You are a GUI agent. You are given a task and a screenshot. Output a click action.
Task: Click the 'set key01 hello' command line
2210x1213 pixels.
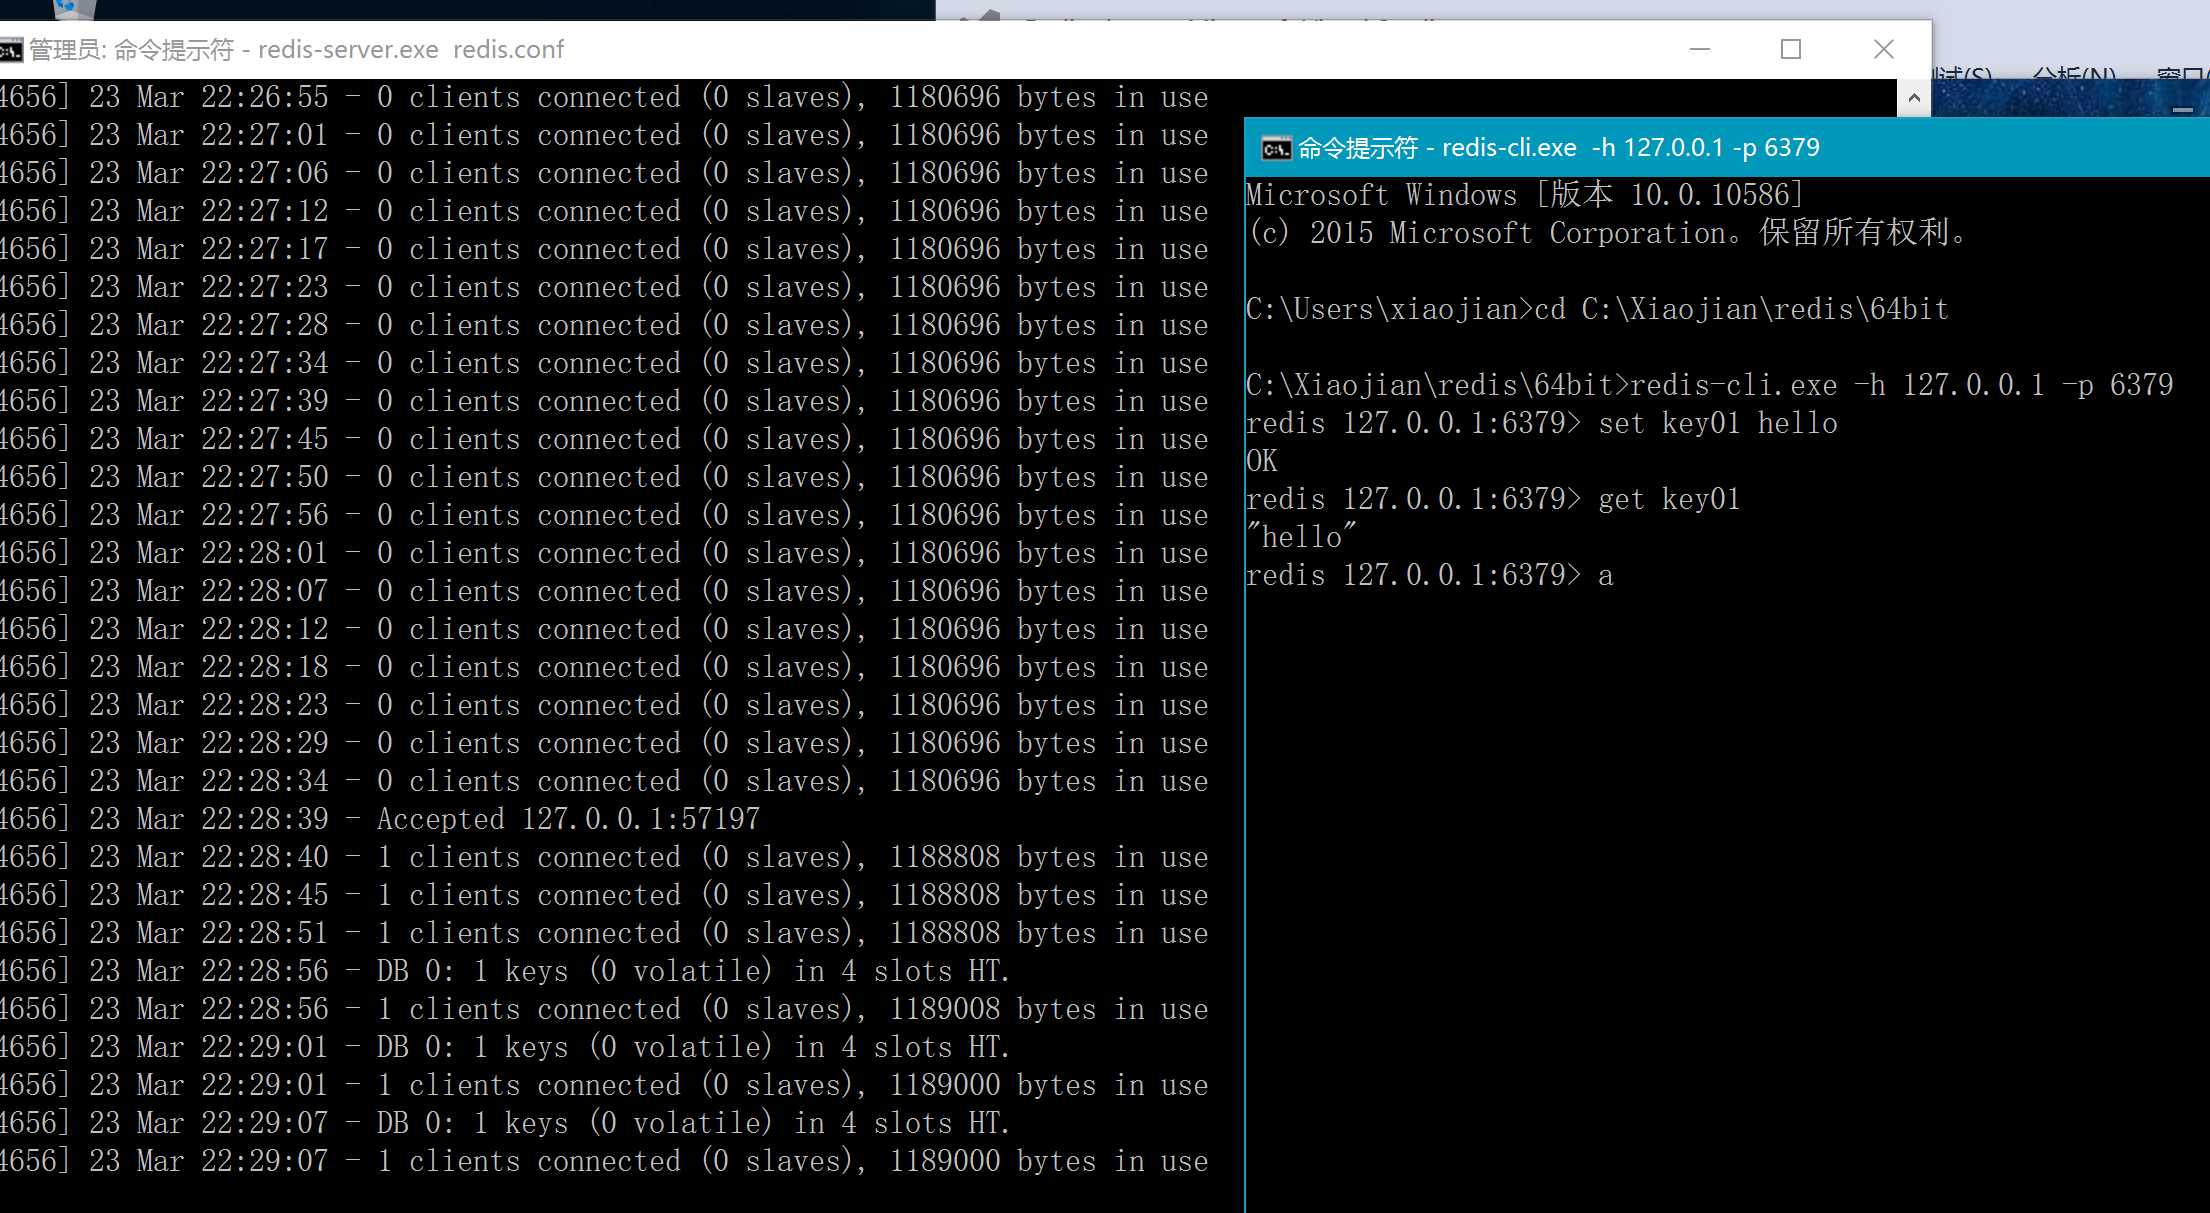pos(1542,423)
